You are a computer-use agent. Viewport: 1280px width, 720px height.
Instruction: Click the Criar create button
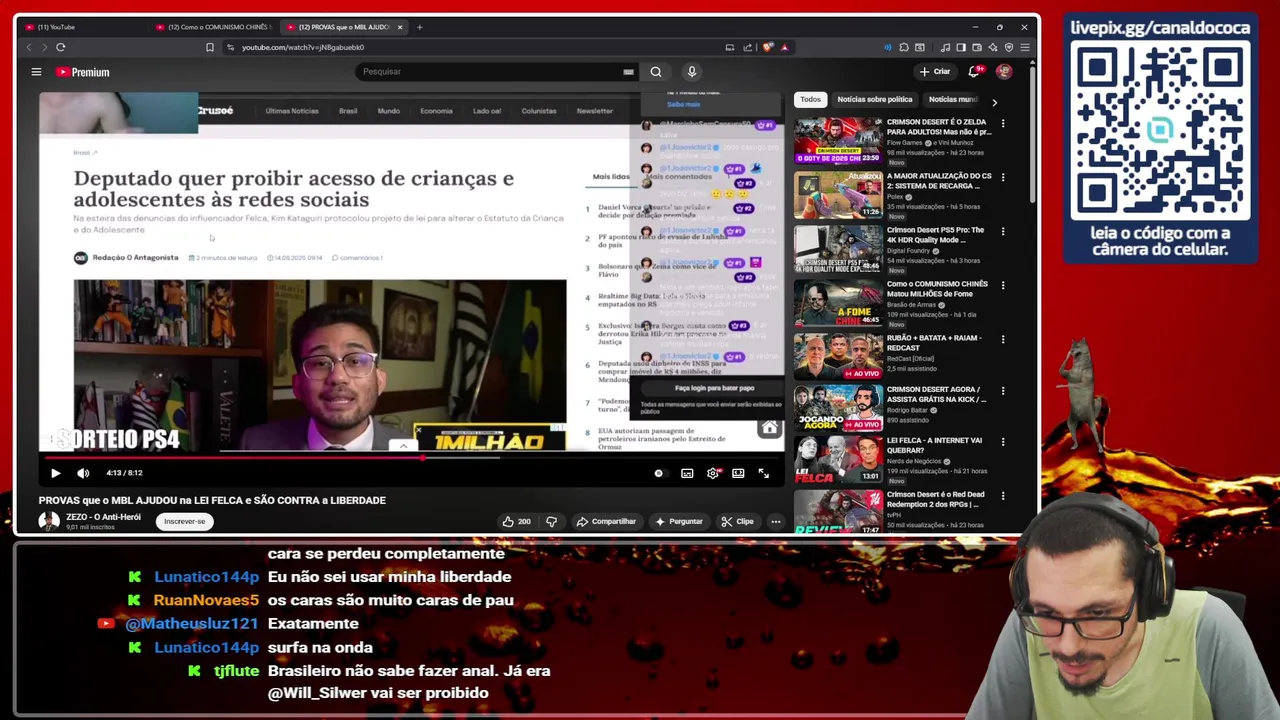coord(935,72)
